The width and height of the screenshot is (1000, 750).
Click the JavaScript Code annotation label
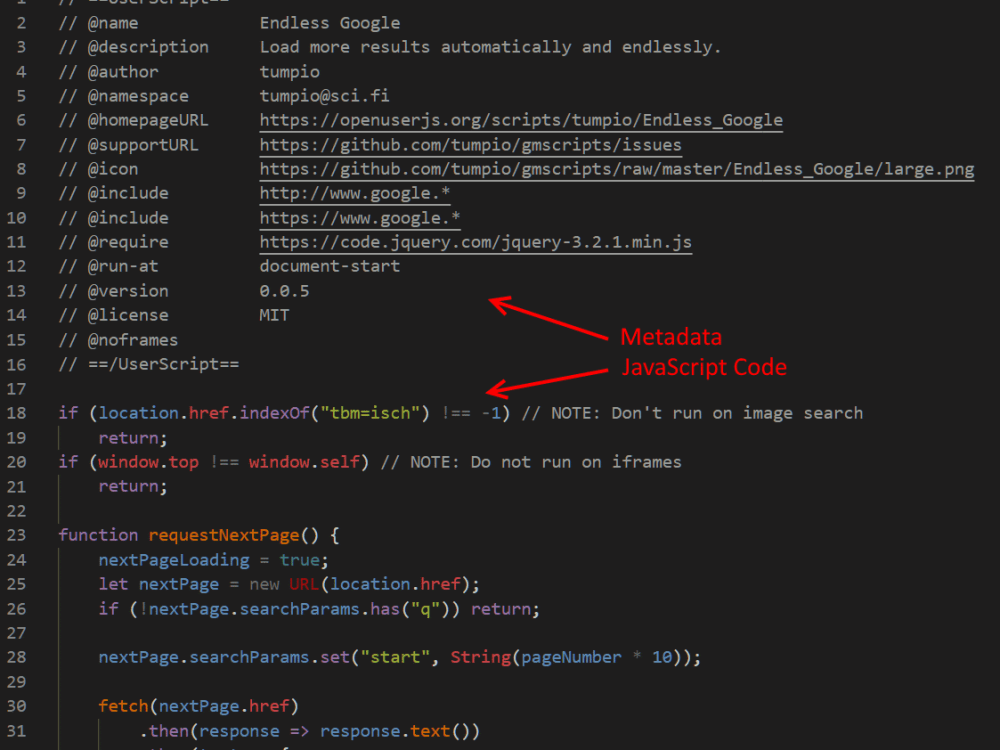point(704,368)
